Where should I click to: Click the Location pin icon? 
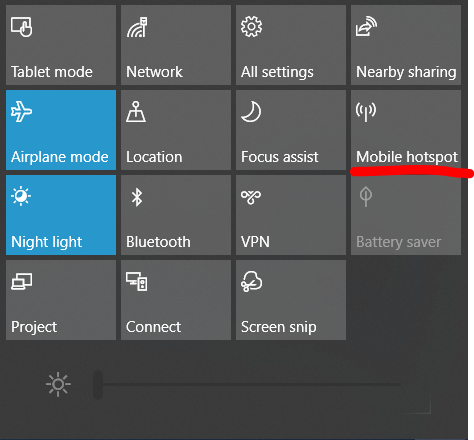136,112
